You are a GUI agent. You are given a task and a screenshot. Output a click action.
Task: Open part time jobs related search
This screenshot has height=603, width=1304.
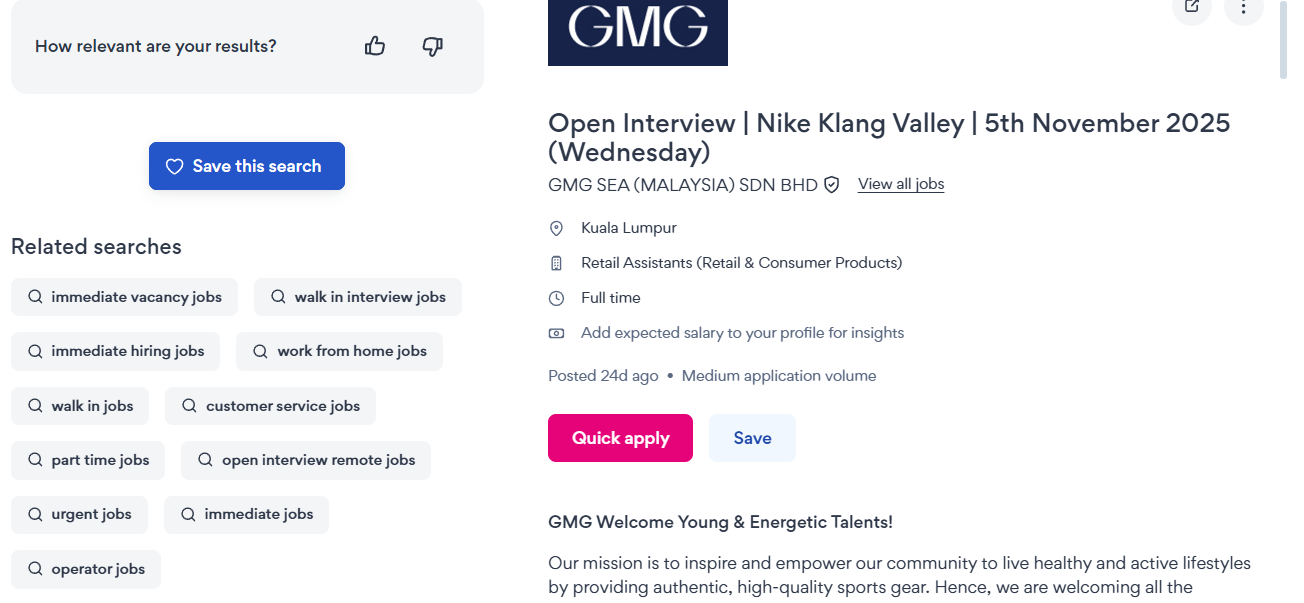(x=88, y=460)
